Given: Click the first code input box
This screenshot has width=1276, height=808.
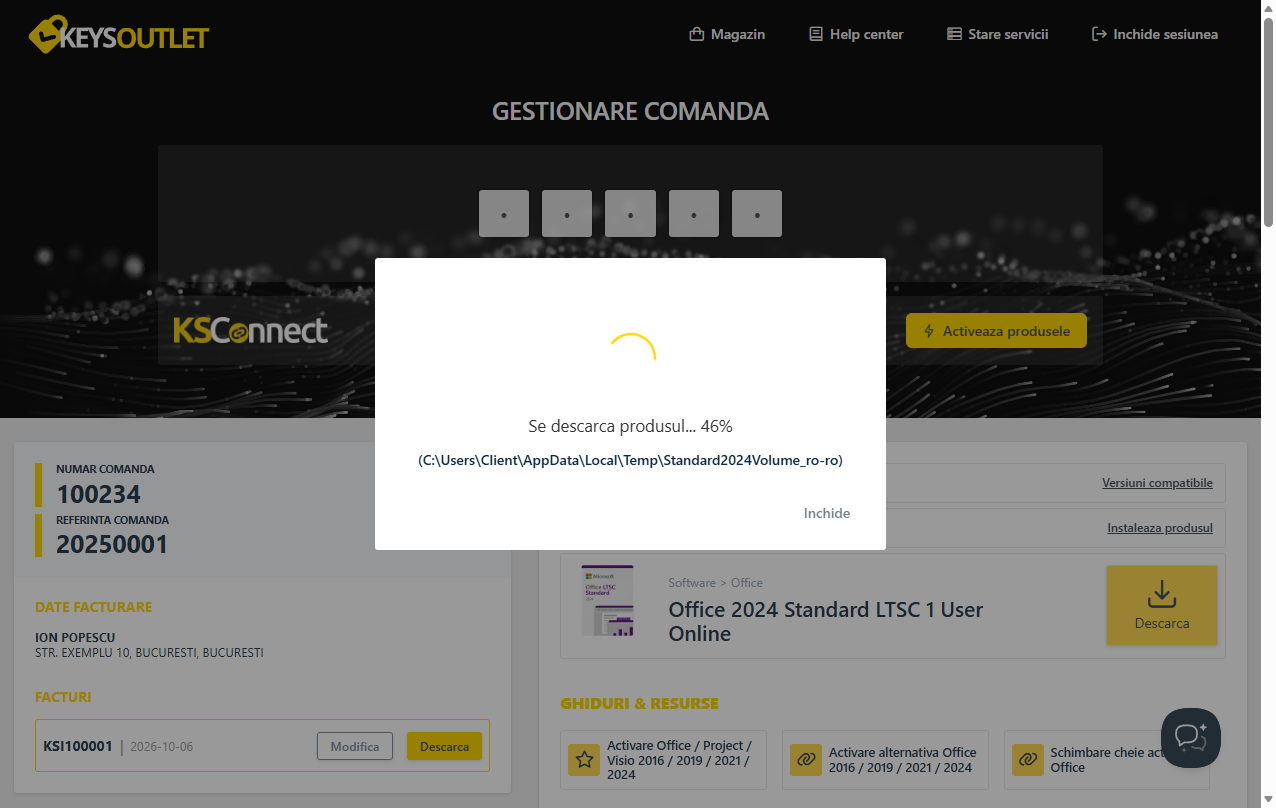Looking at the screenshot, I should [504, 214].
